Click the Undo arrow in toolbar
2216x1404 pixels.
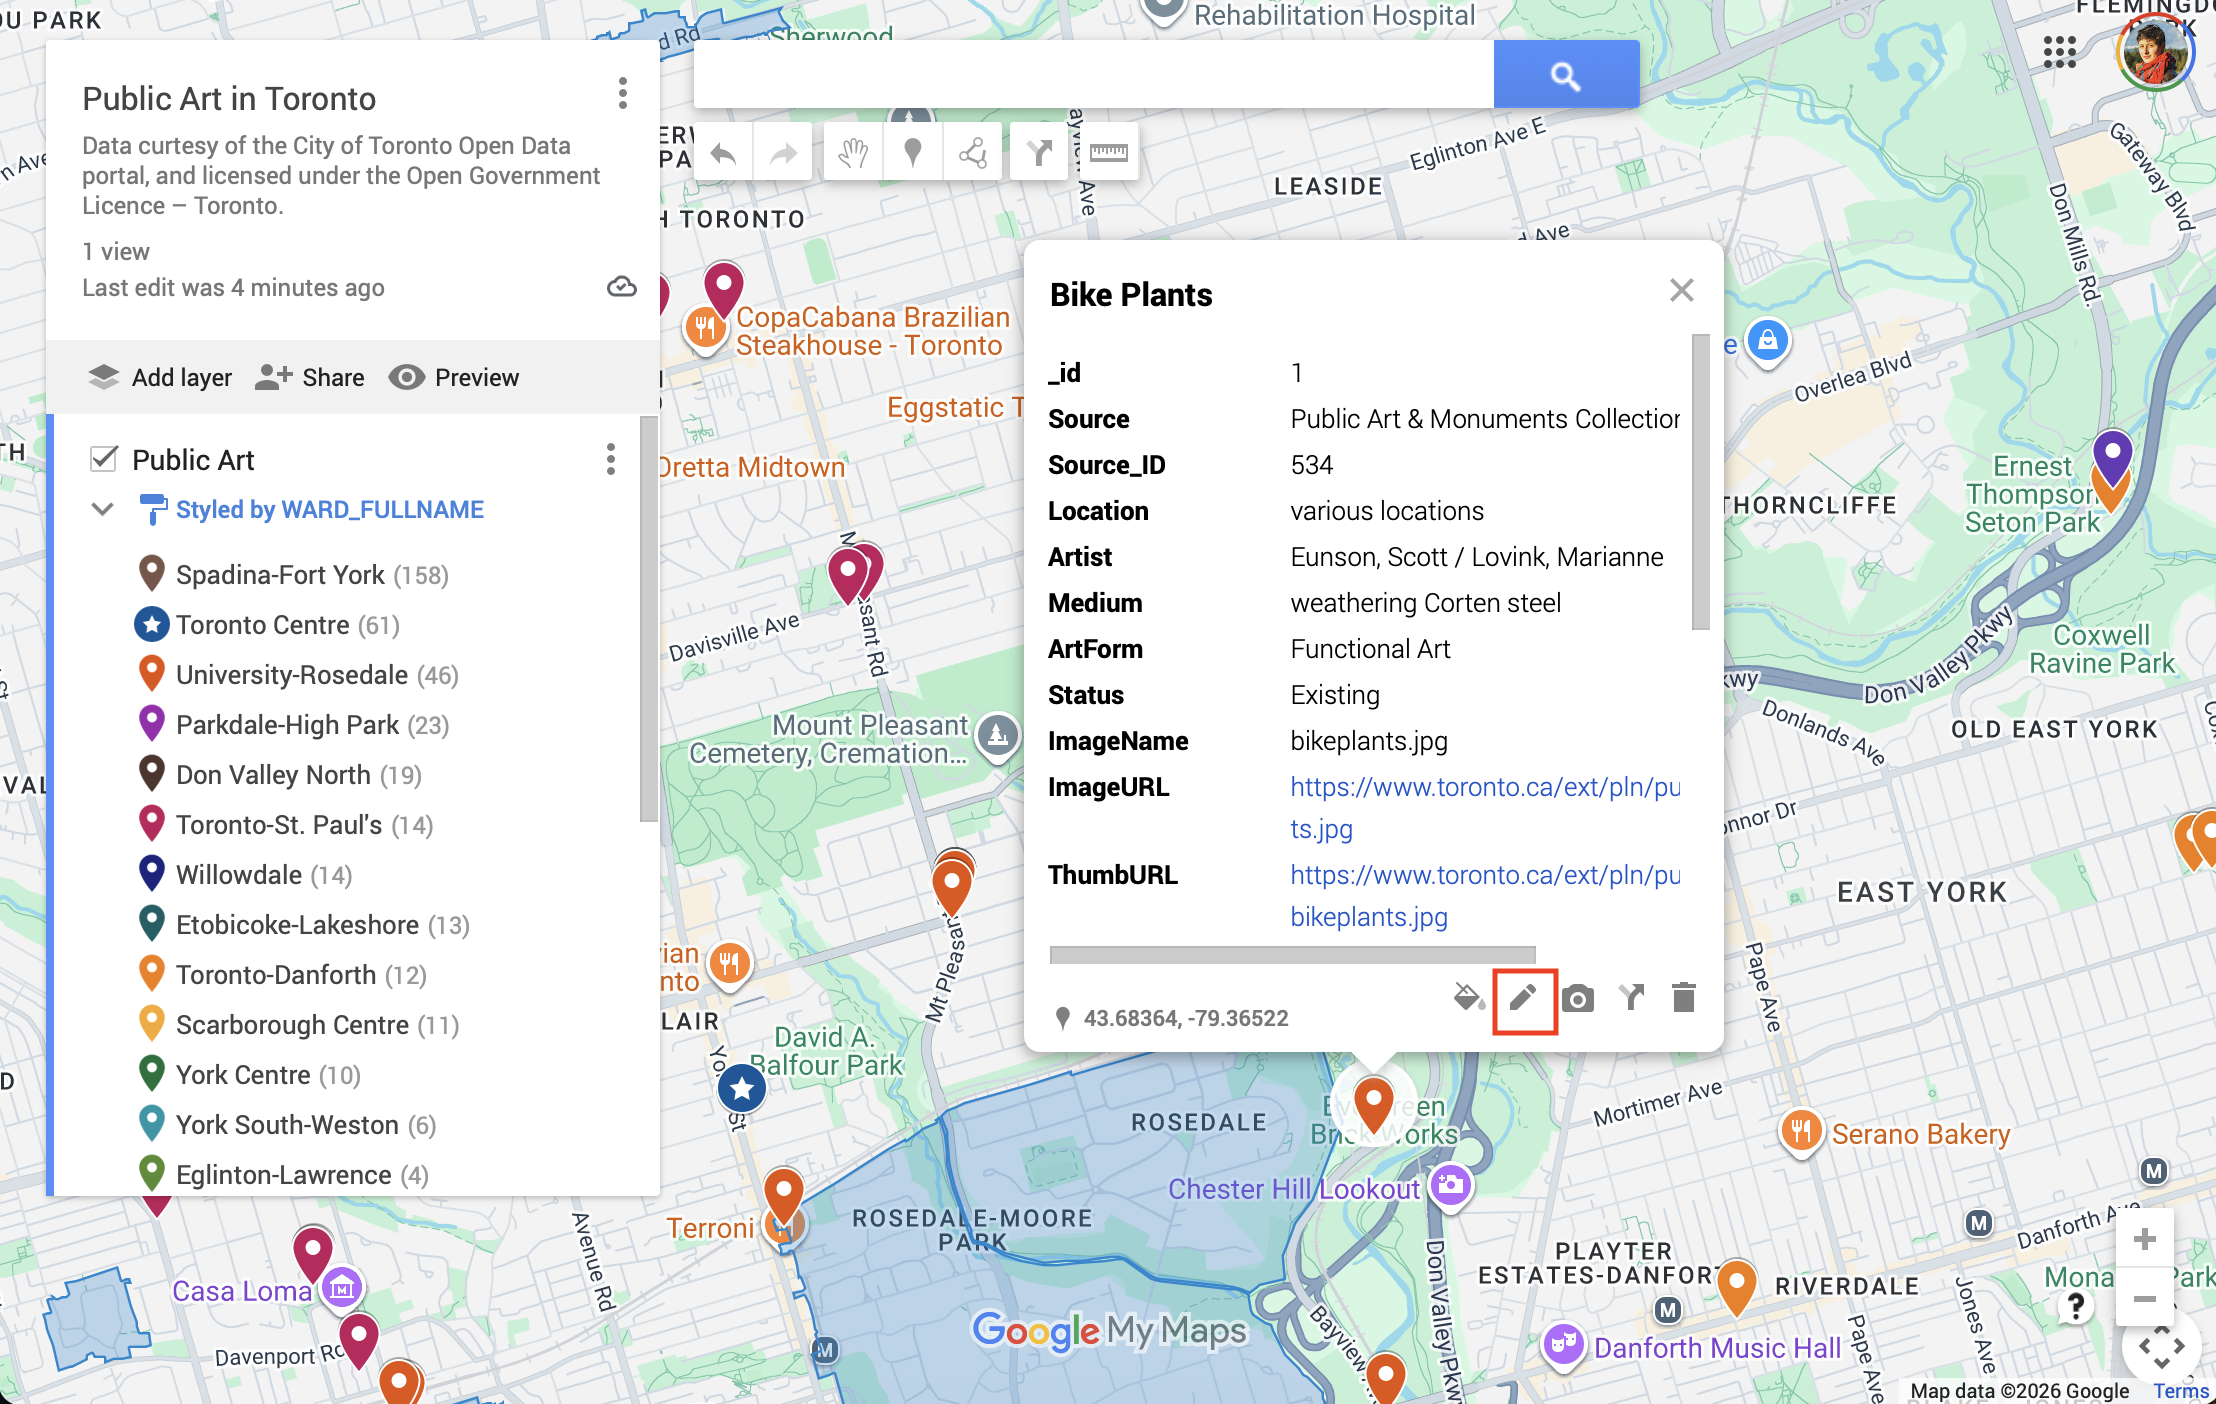(x=724, y=153)
